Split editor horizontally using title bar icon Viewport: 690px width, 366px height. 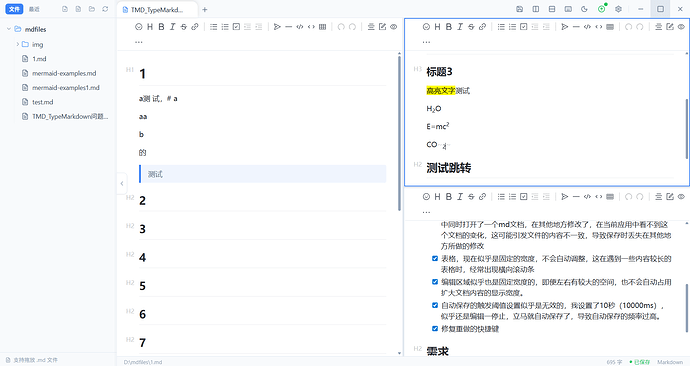[x=552, y=9]
